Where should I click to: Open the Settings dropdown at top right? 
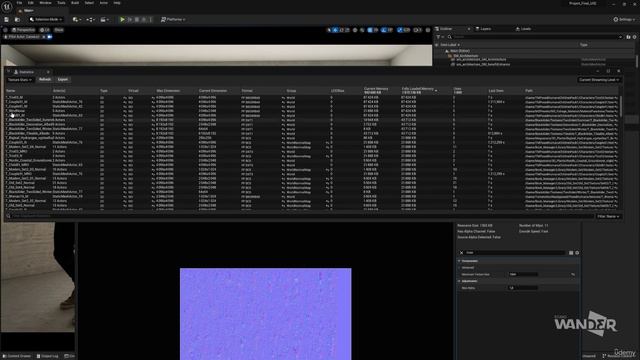pyautogui.click(x=624, y=20)
